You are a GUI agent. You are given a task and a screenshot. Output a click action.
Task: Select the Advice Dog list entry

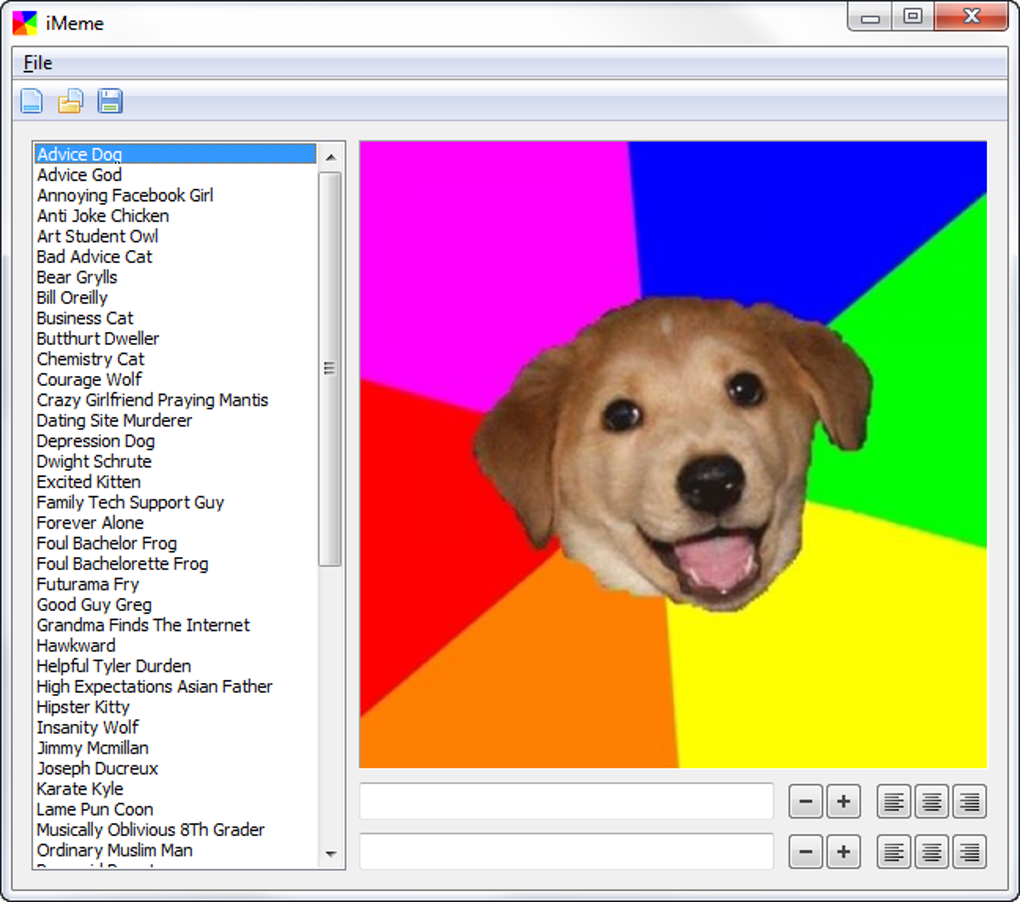(x=175, y=154)
